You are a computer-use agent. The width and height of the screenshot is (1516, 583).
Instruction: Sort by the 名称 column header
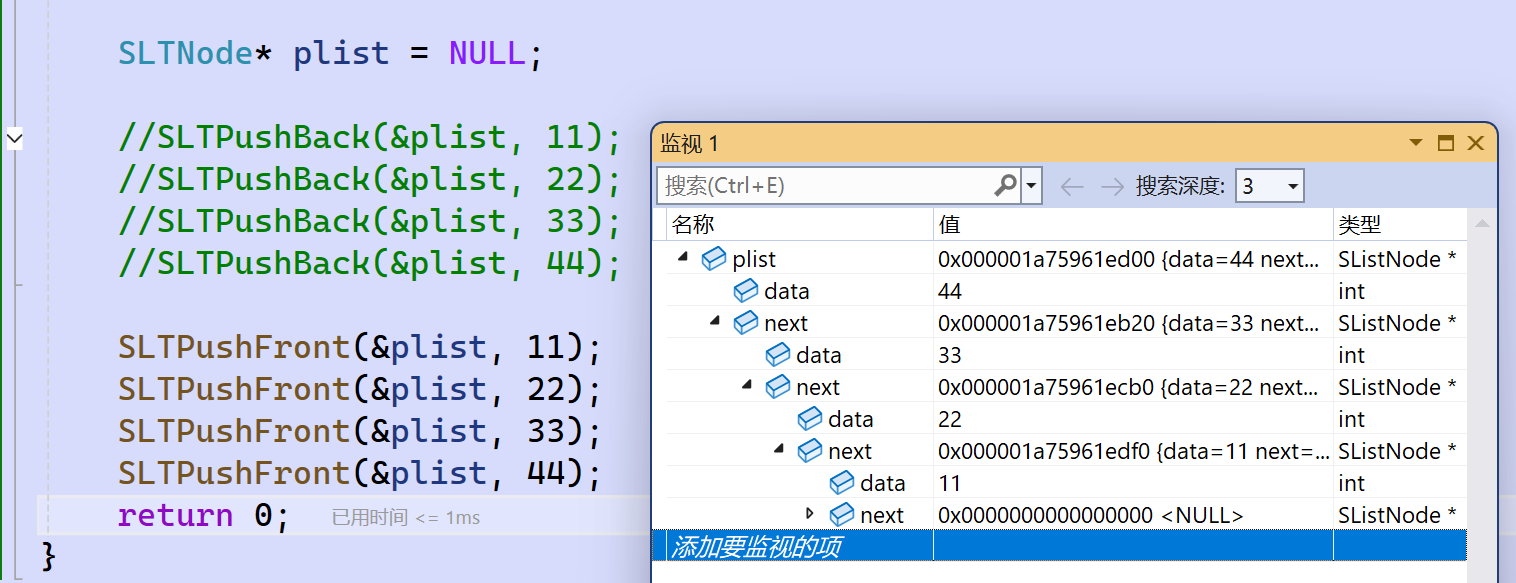point(799,225)
